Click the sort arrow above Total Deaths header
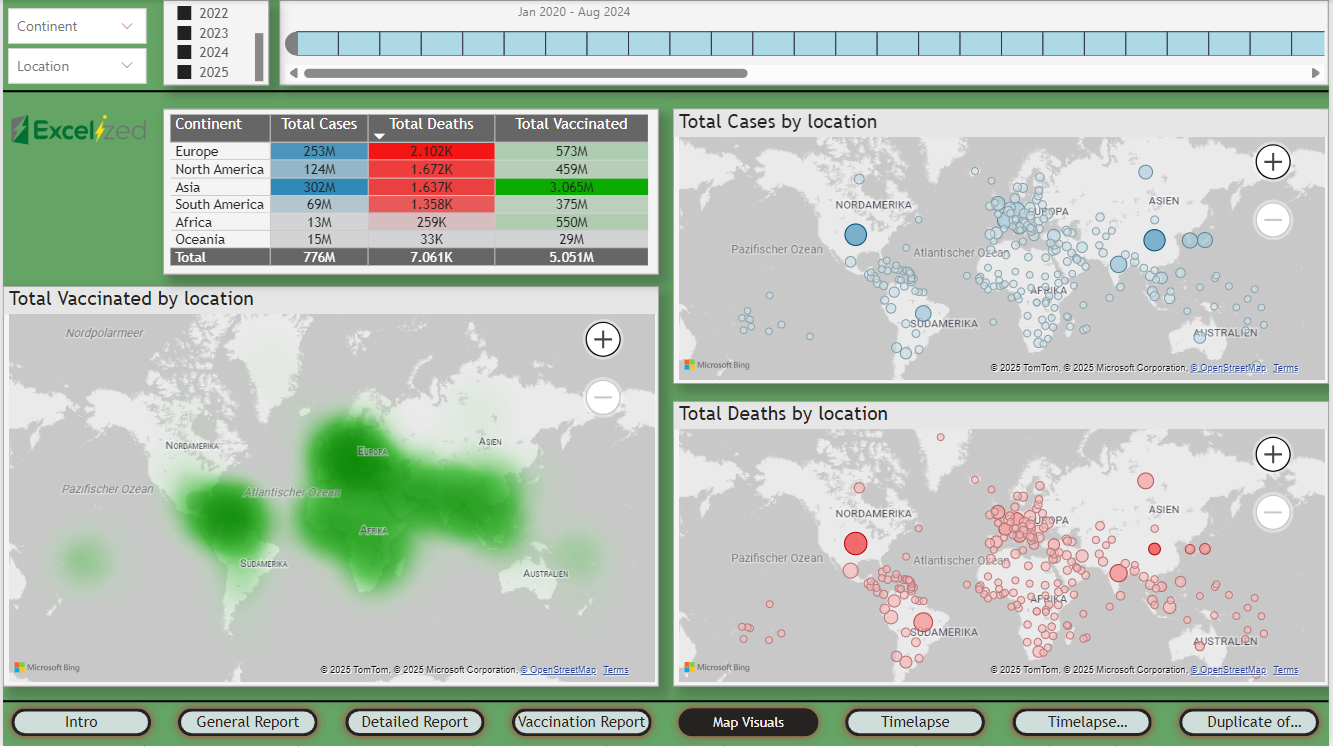This screenshot has height=747, width=1333. (379, 136)
